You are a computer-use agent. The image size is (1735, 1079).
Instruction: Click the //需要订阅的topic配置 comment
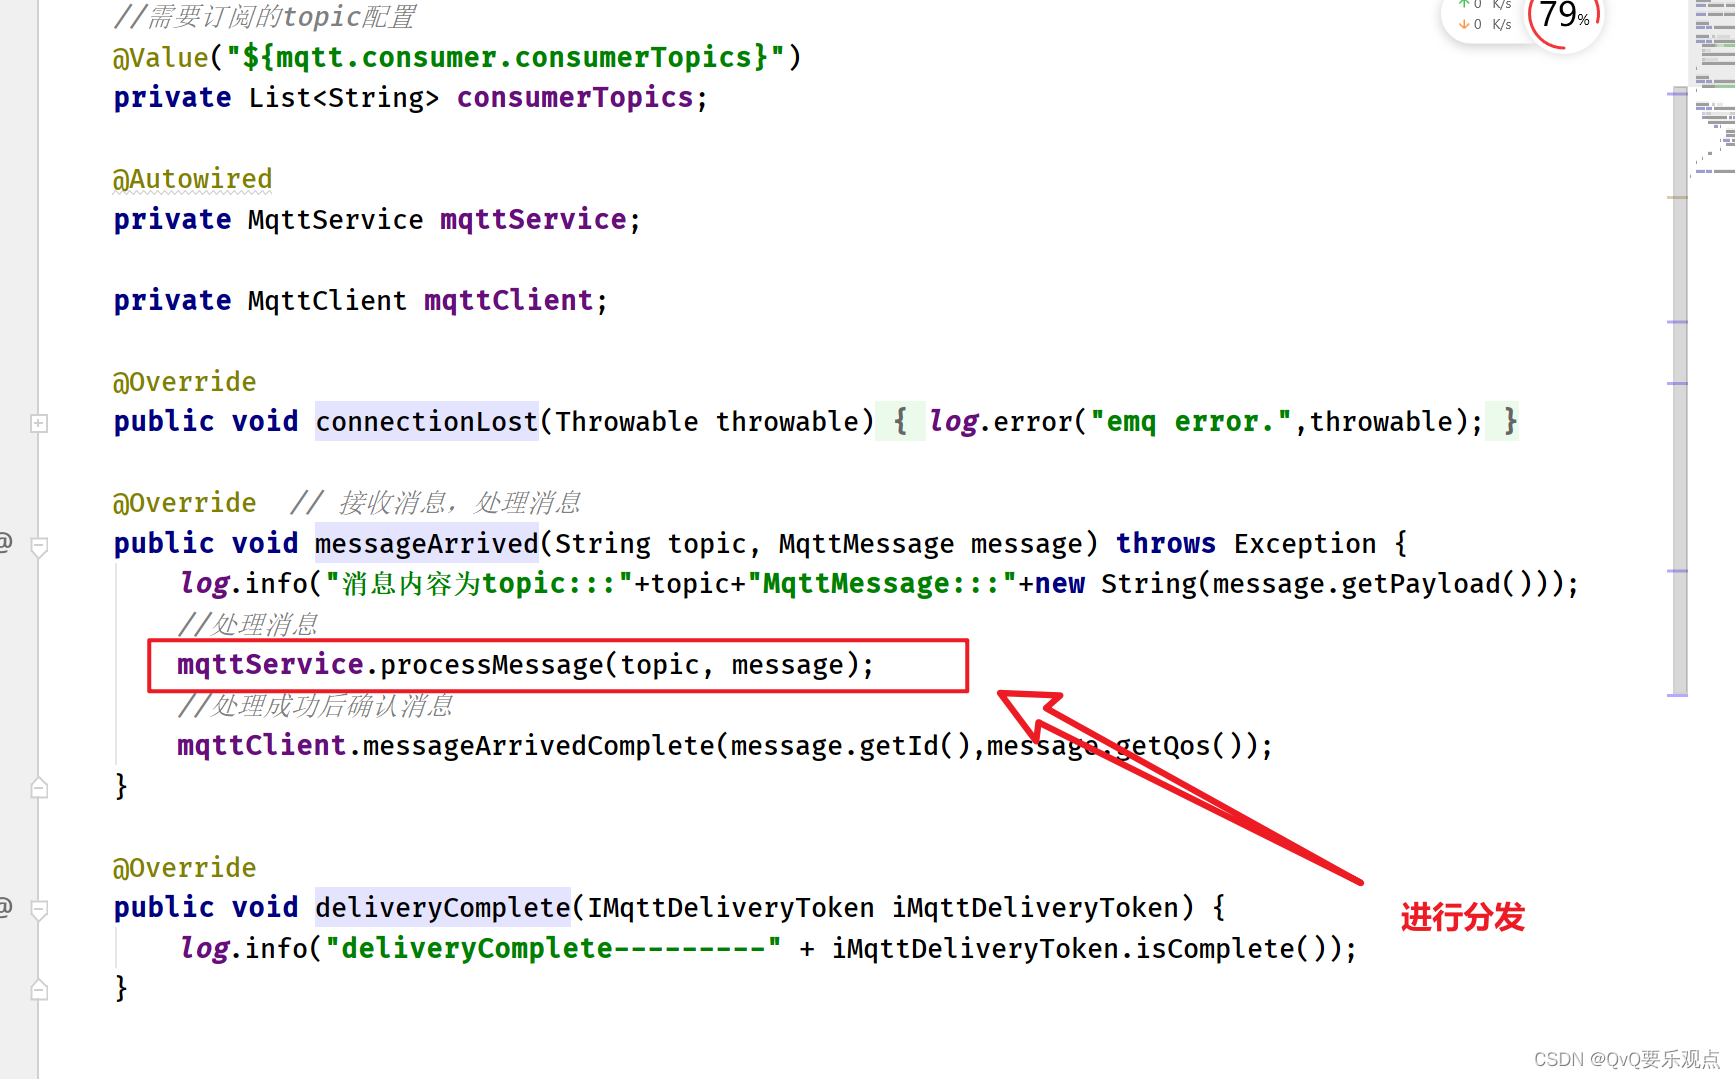[264, 17]
